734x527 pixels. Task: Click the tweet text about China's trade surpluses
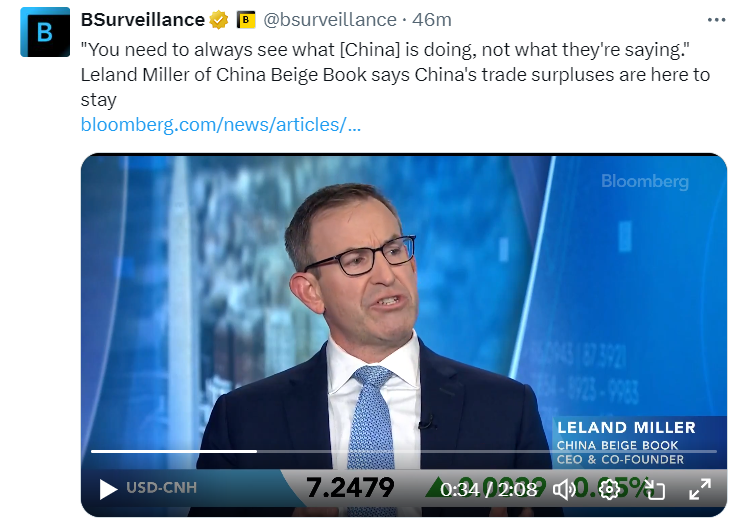(395, 74)
